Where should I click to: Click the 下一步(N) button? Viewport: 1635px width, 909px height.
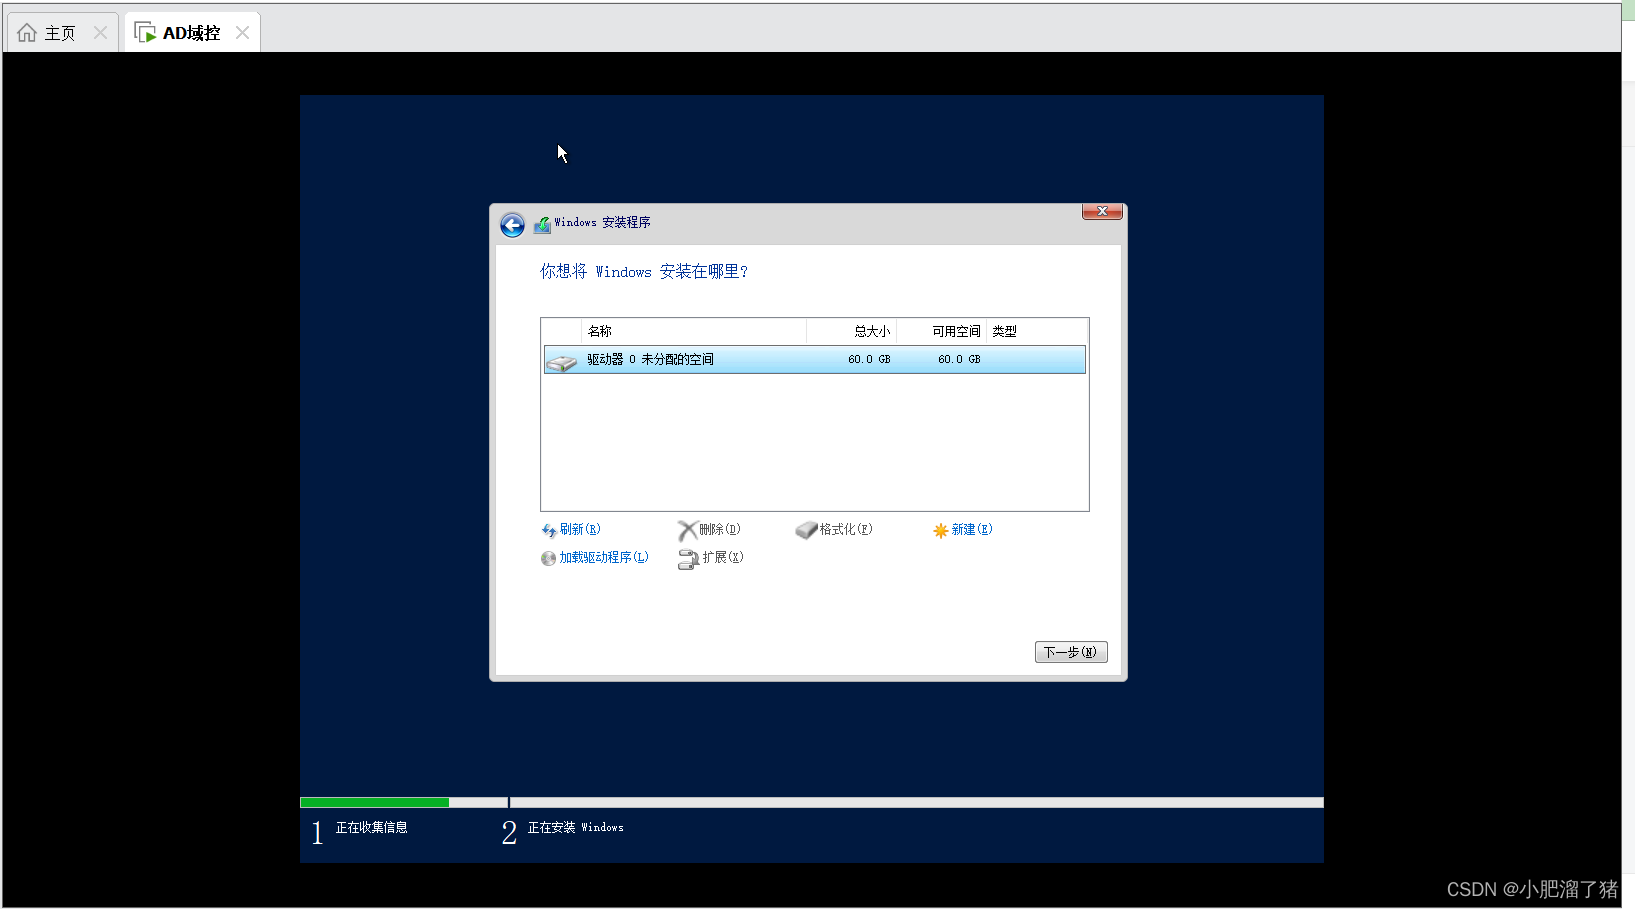1071,652
